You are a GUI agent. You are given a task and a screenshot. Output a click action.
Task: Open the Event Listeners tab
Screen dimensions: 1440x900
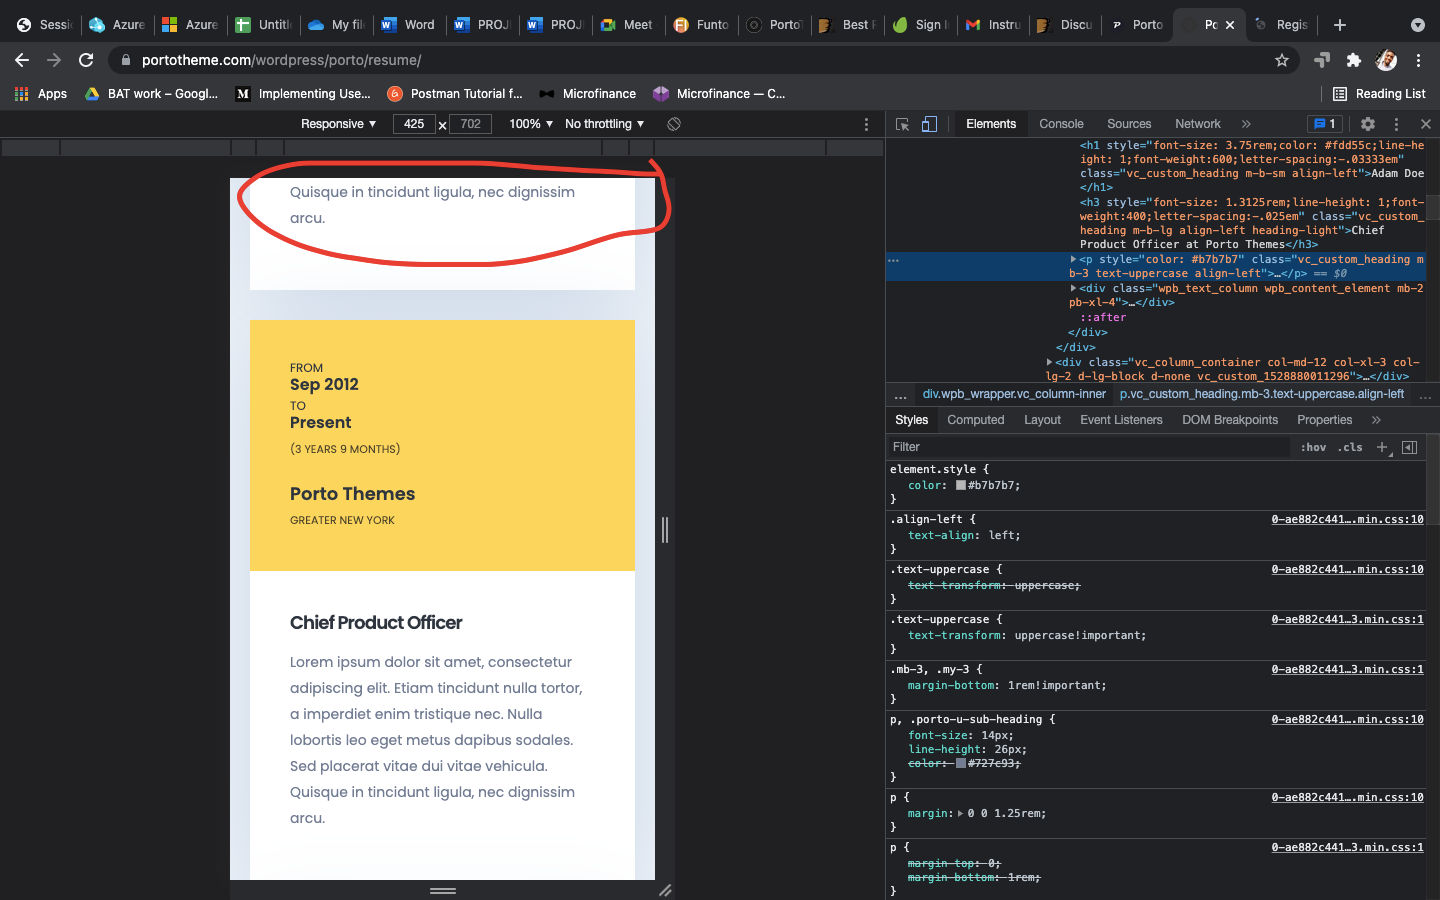pos(1121,420)
